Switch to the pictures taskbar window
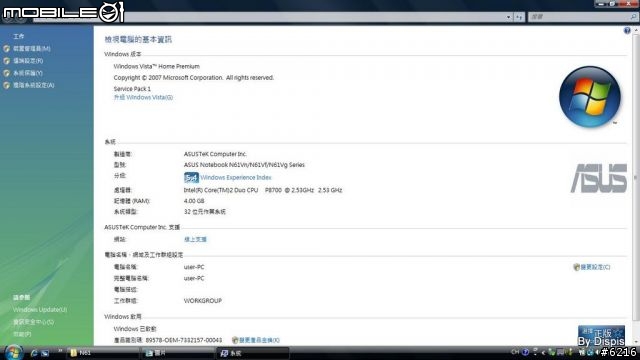 (178, 353)
